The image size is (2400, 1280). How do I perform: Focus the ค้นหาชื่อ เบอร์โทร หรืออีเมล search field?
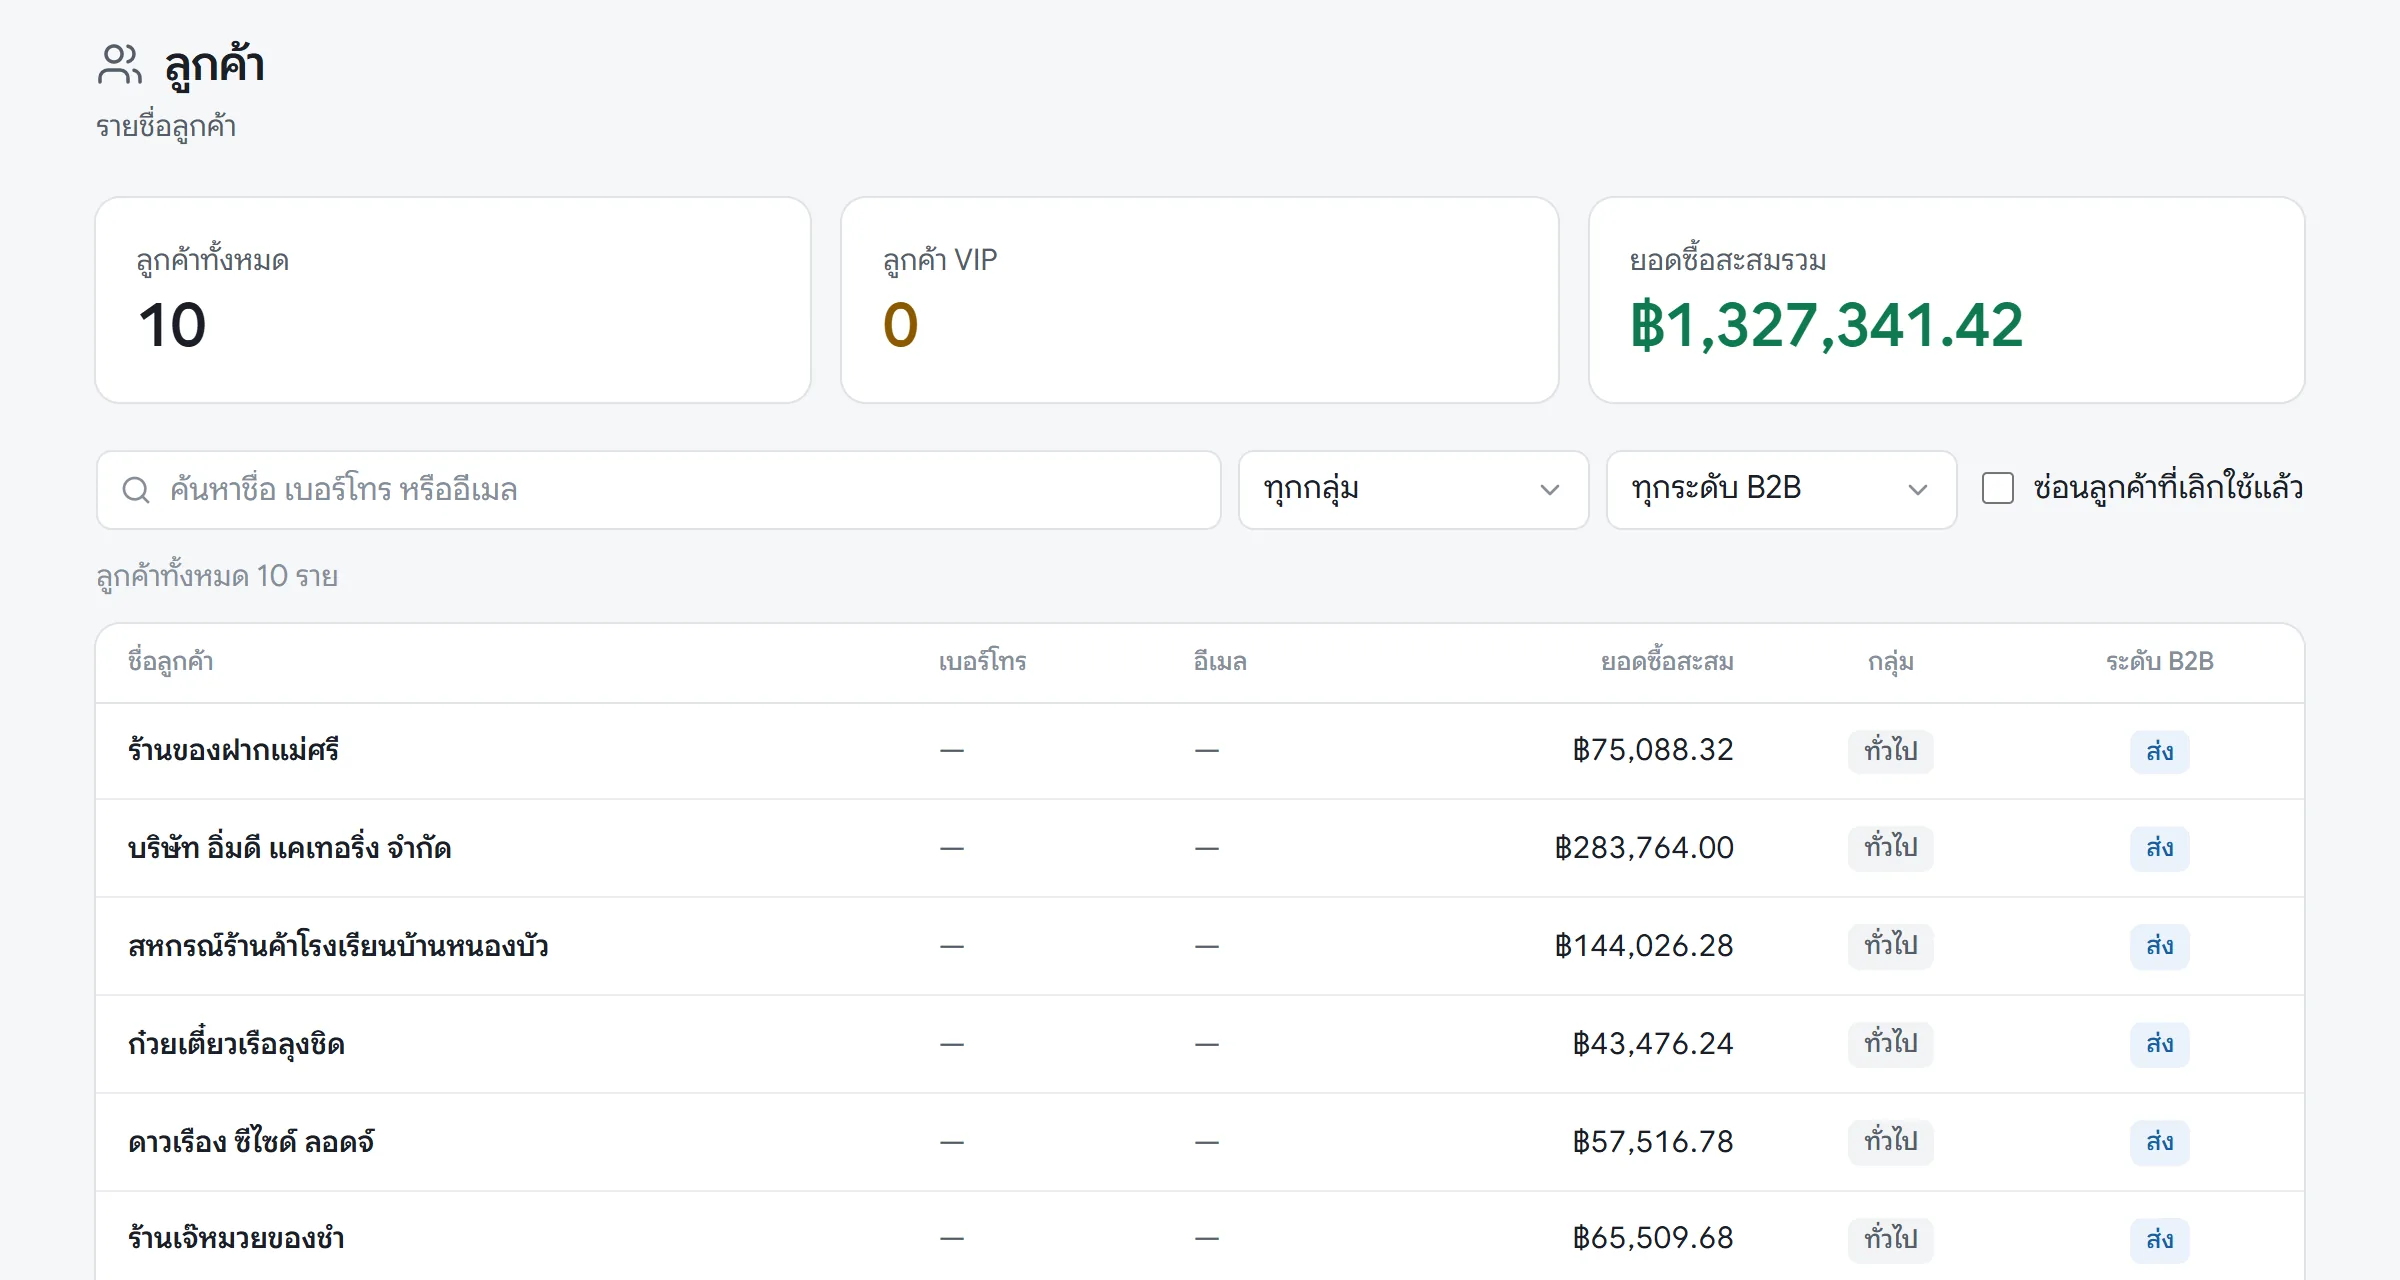pyautogui.click(x=658, y=490)
